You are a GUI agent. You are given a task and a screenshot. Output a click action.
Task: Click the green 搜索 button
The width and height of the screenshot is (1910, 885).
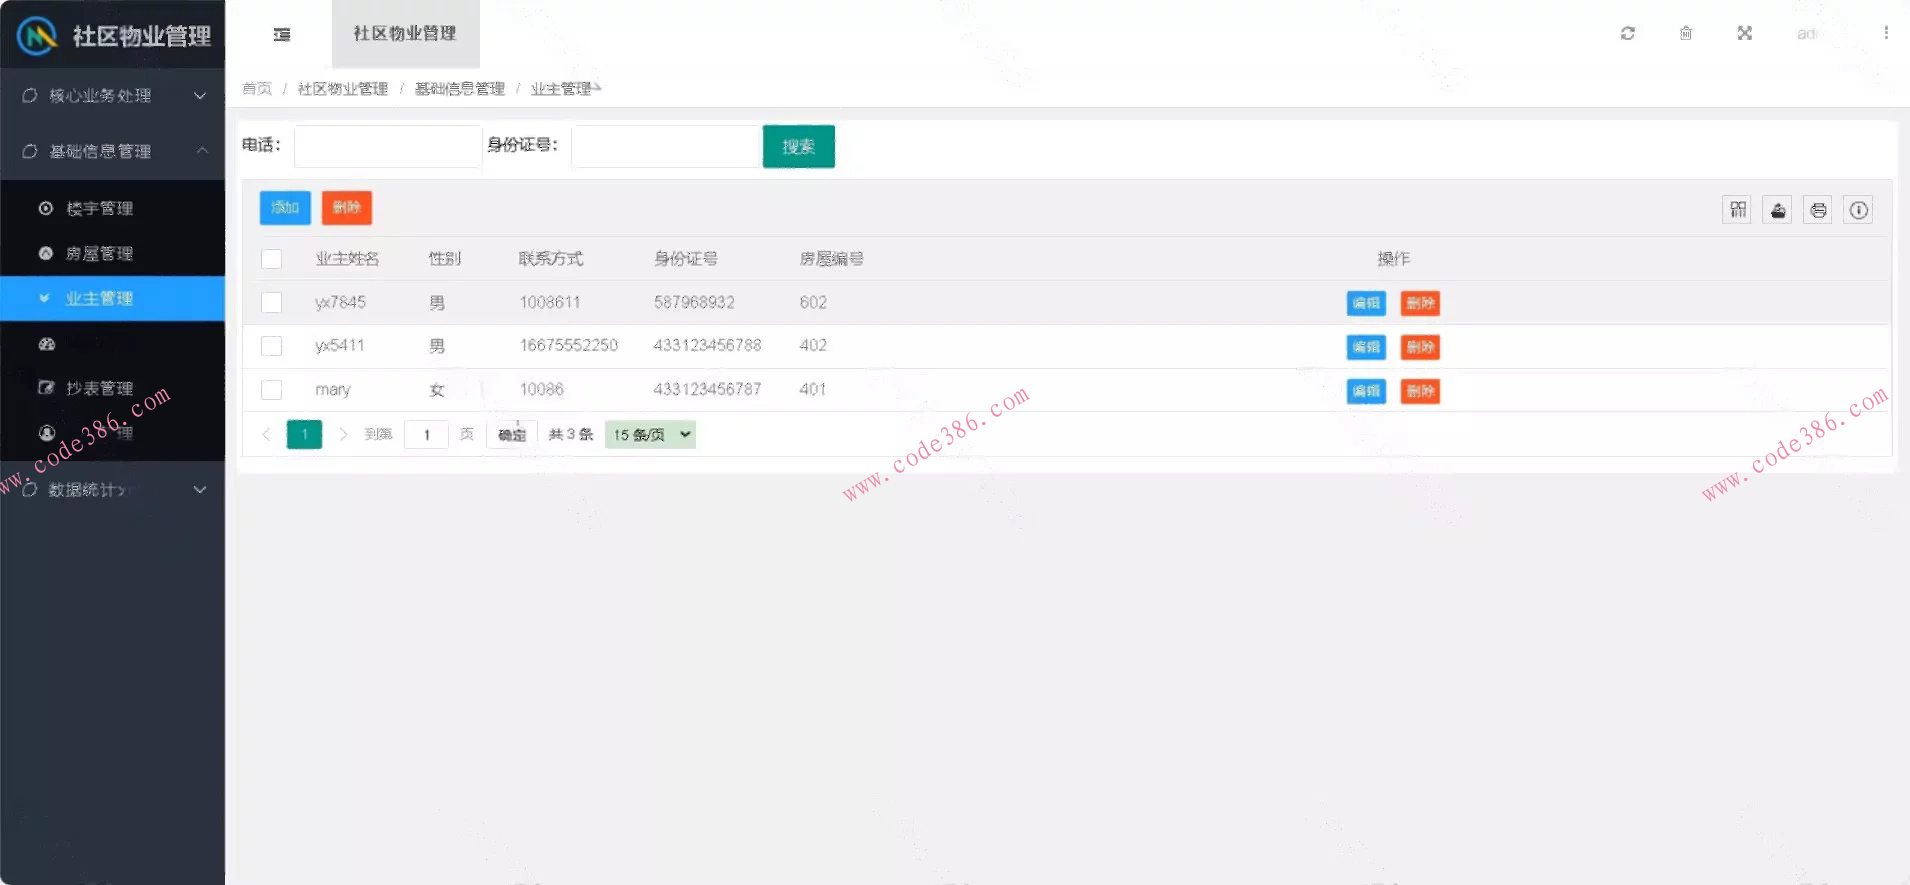point(798,147)
